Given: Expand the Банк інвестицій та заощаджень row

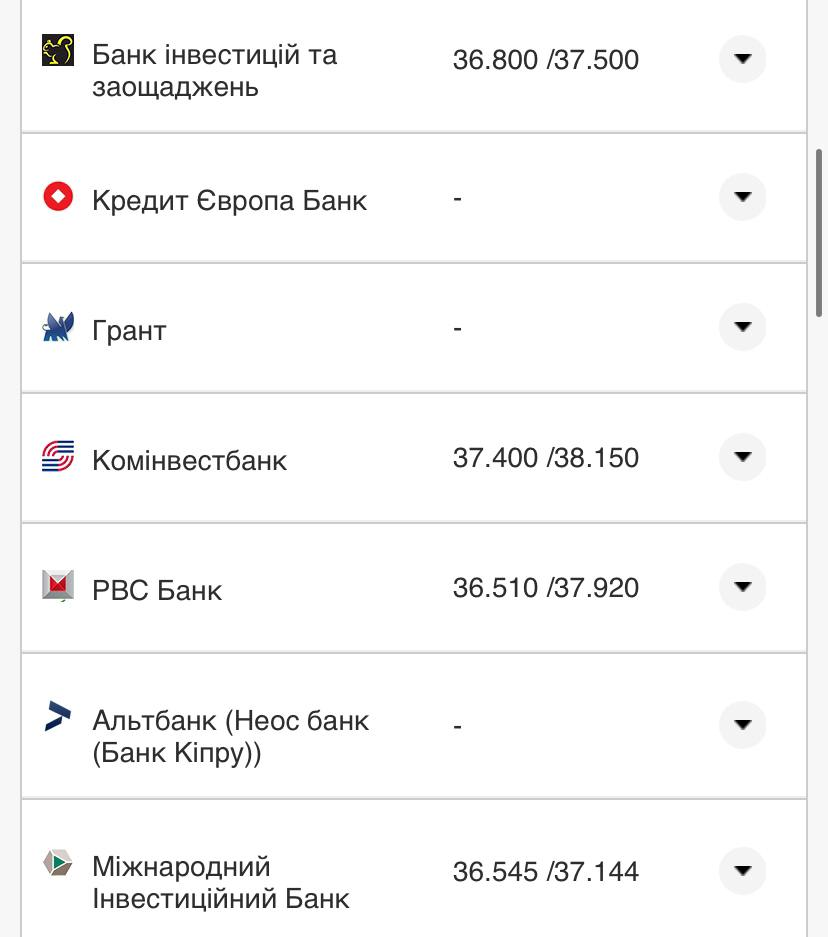Looking at the screenshot, I should (x=742, y=59).
